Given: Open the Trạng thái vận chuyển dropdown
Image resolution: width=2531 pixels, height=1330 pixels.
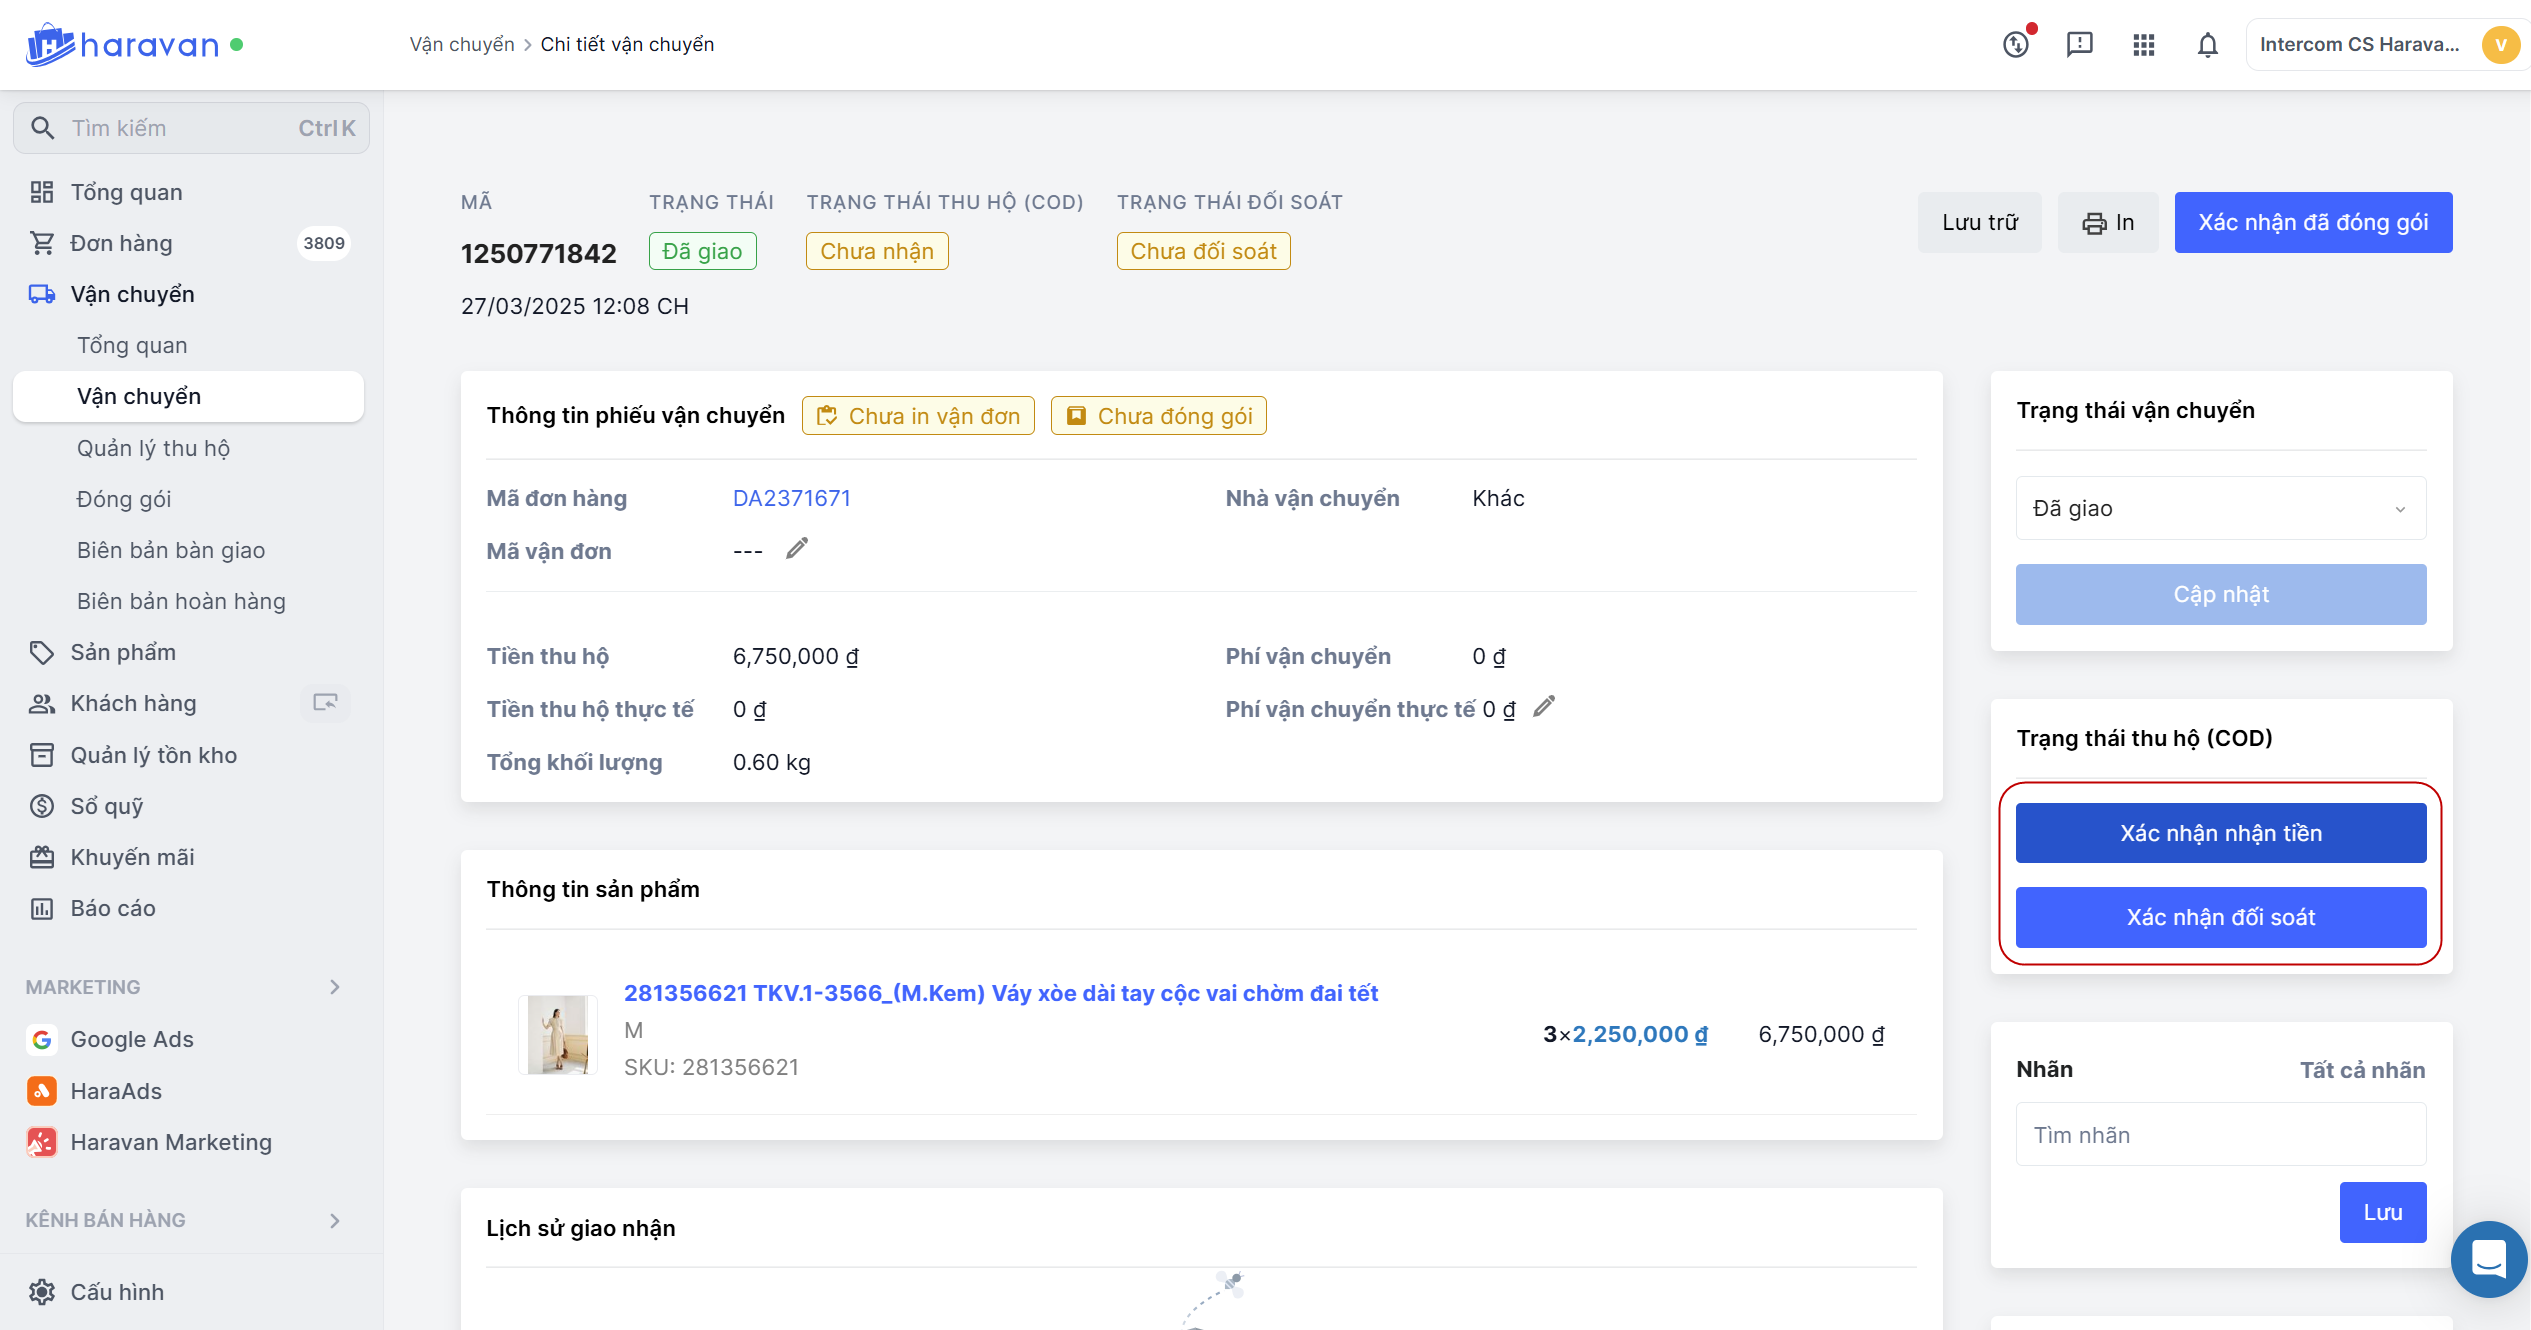Looking at the screenshot, I should point(2220,508).
